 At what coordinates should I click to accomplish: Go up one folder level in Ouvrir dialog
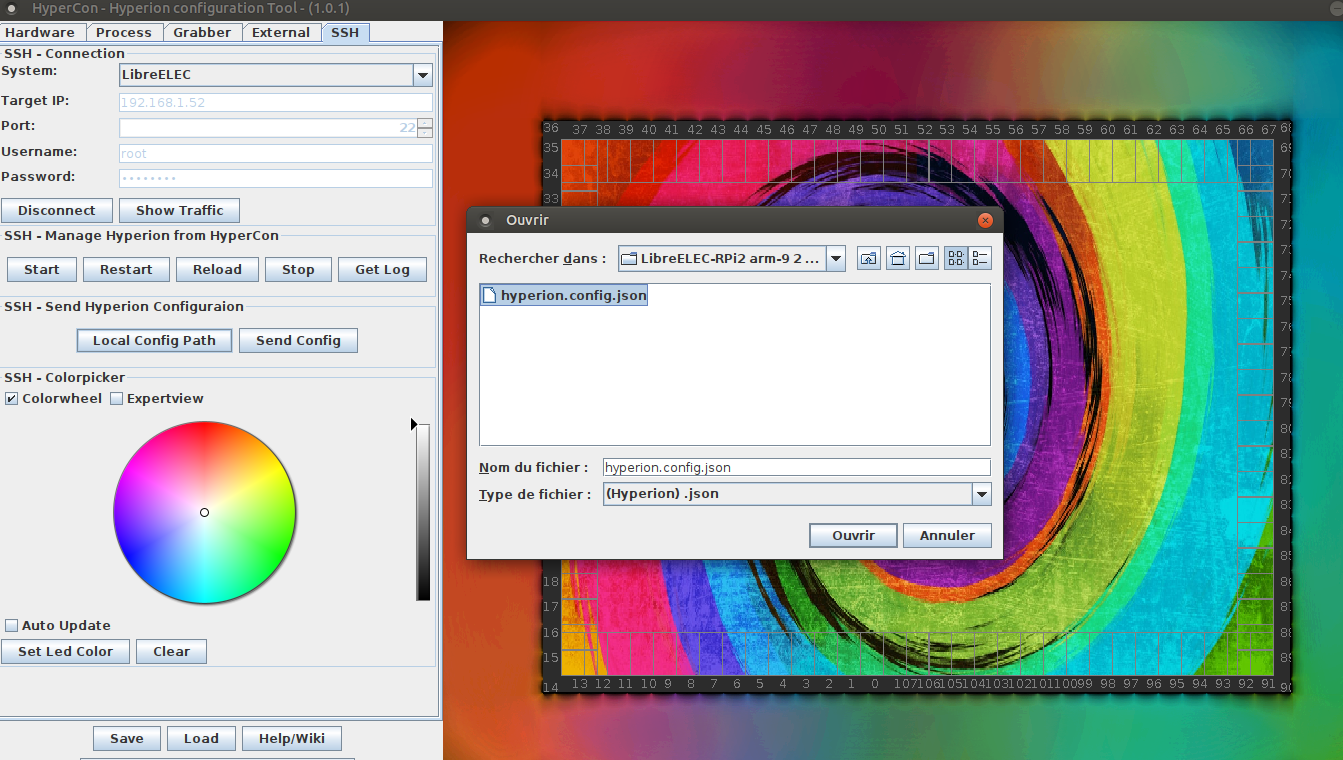(x=869, y=258)
